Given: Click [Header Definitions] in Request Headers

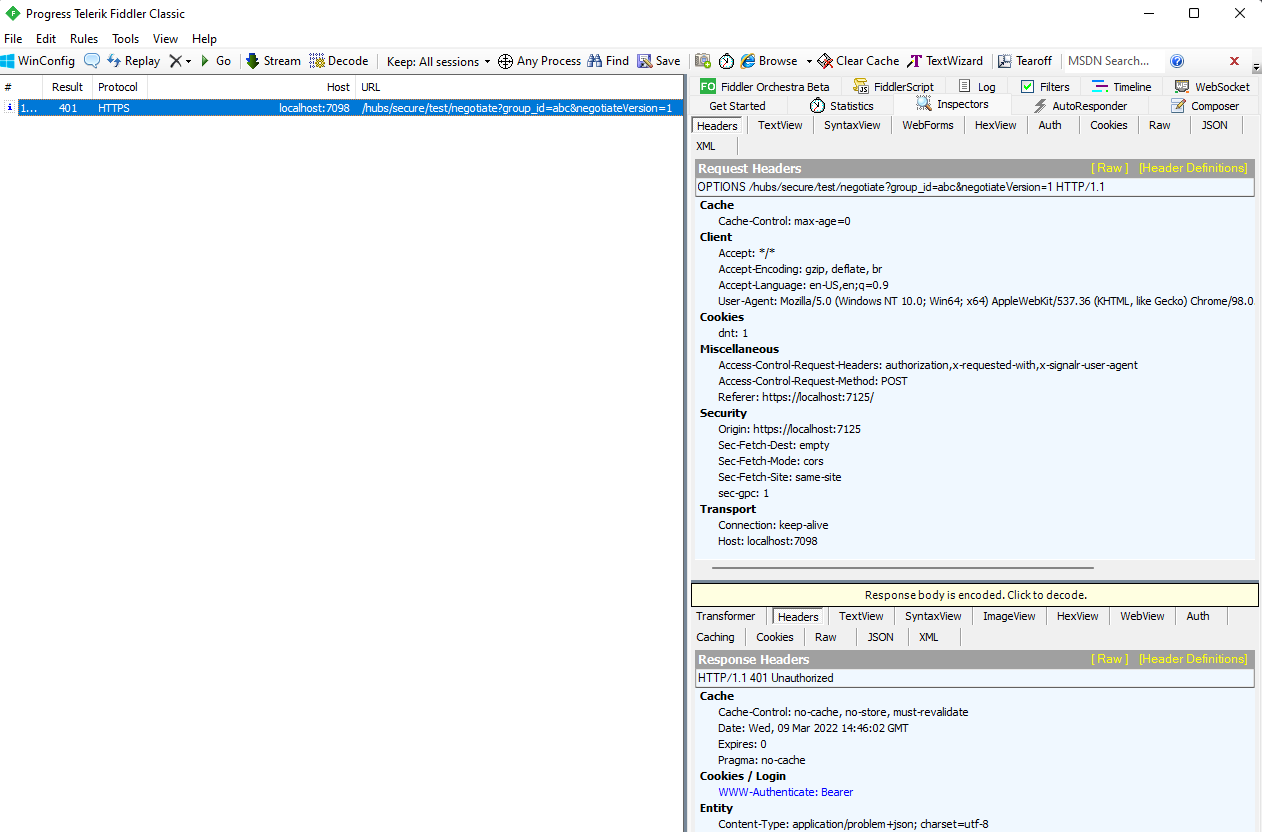Looking at the screenshot, I should click(x=1193, y=168).
